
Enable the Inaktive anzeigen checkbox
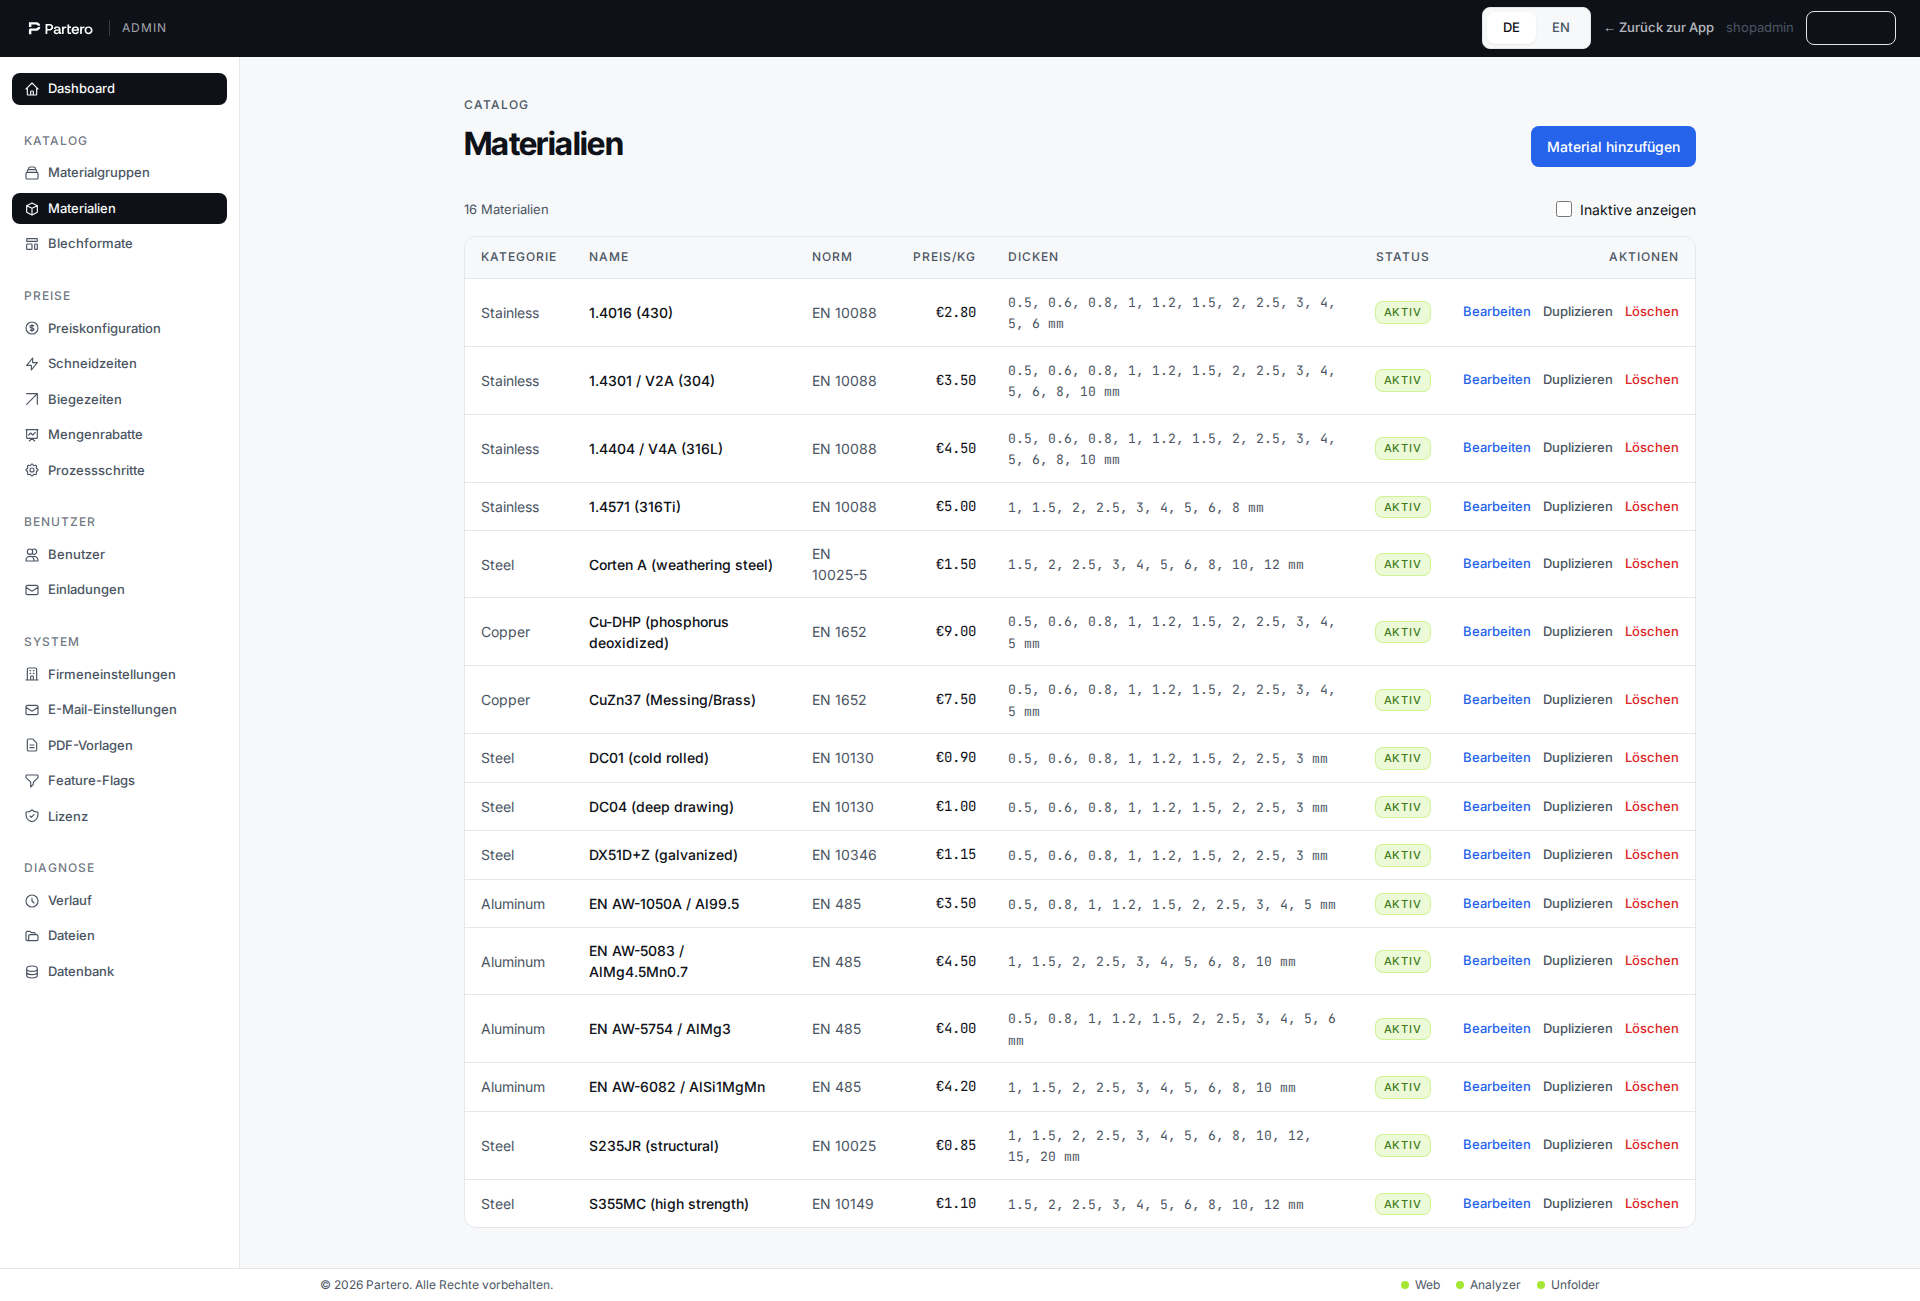pos(1564,209)
